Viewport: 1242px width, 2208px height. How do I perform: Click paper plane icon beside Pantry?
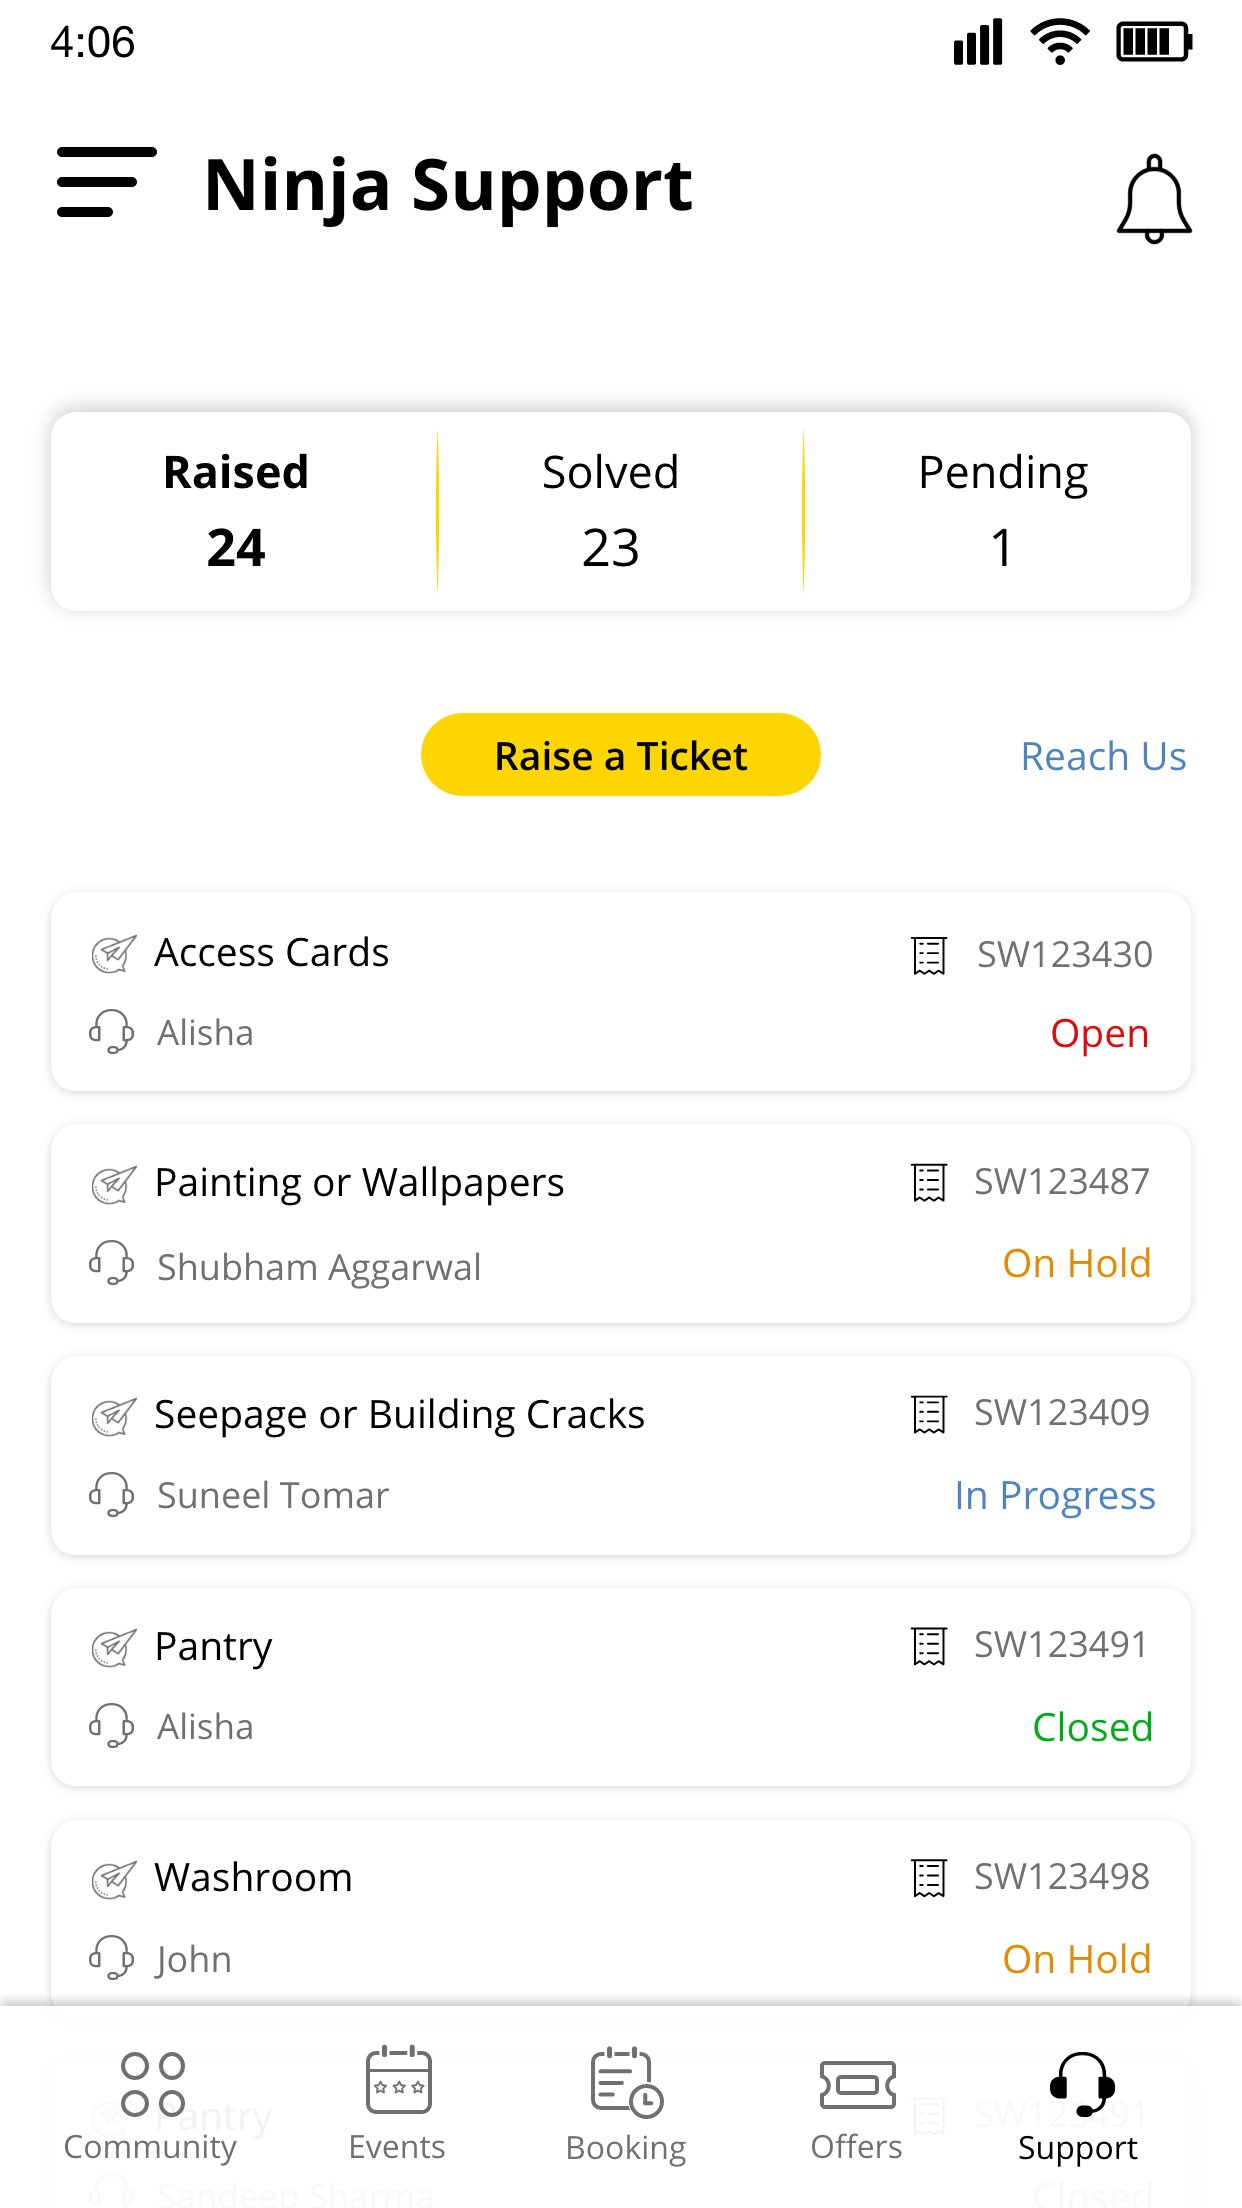point(113,1647)
